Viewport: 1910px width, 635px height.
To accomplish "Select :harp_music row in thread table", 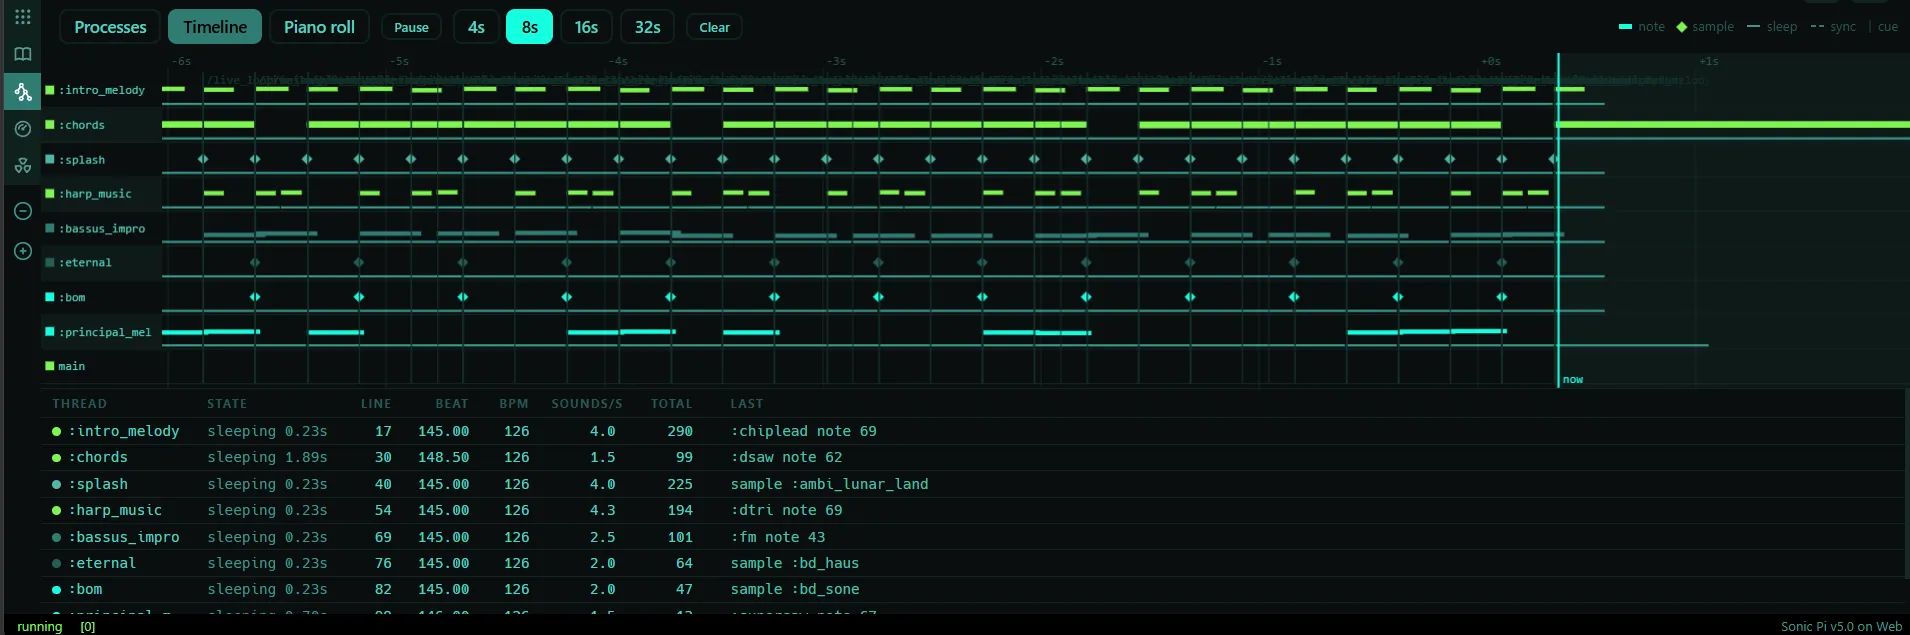I will [x=974, y=510].
